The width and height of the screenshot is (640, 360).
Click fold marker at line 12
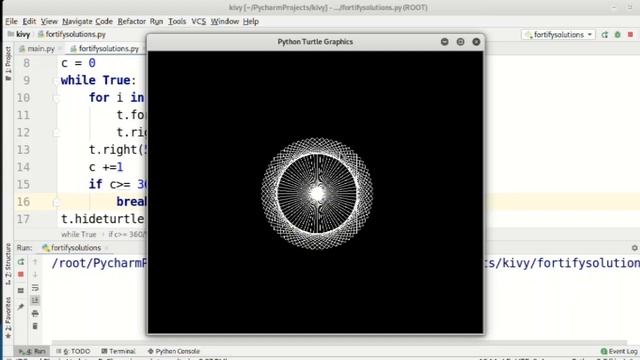point(56,133)
